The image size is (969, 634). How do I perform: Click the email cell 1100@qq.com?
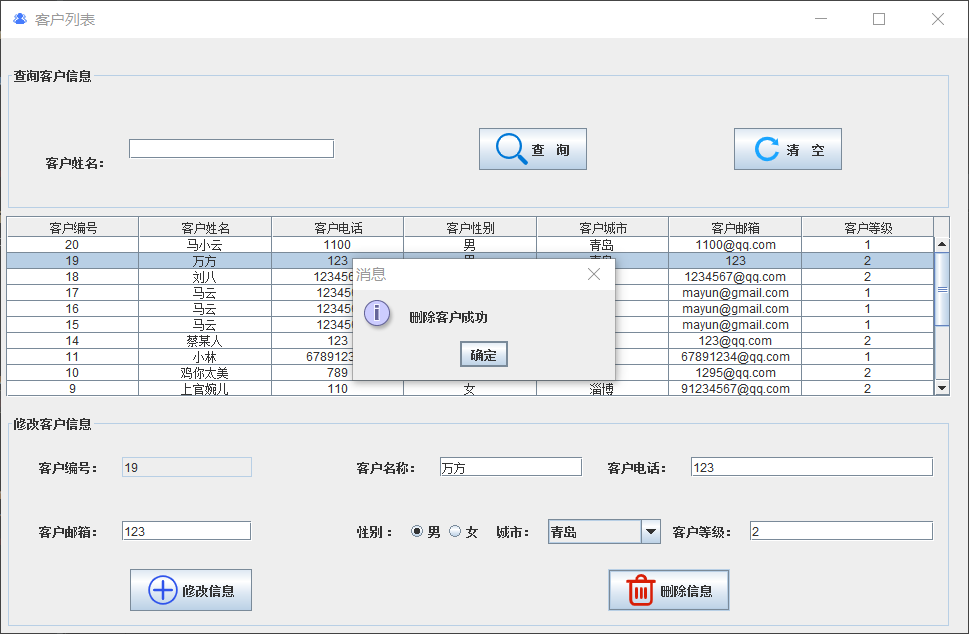click(x=735, y=245)
